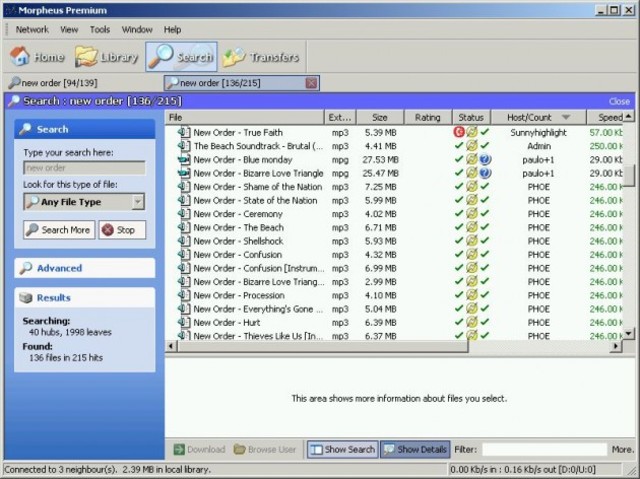The width and height of the screenshot is (640, 479).
Task: Click the audio file icon for The Beach Soundtrack
Action: point(184,146)
